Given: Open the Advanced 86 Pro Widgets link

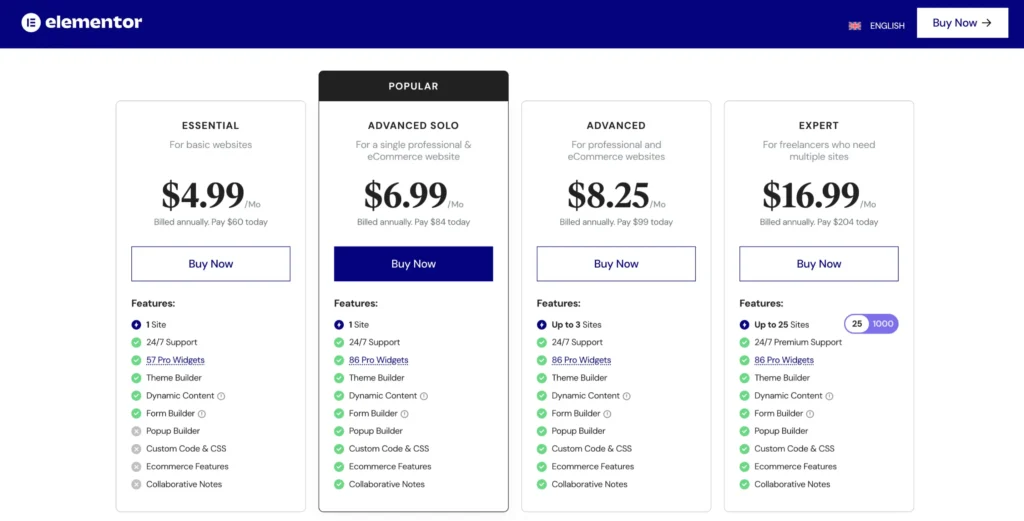Looking at the screenshot, I should tap(581, 360).
